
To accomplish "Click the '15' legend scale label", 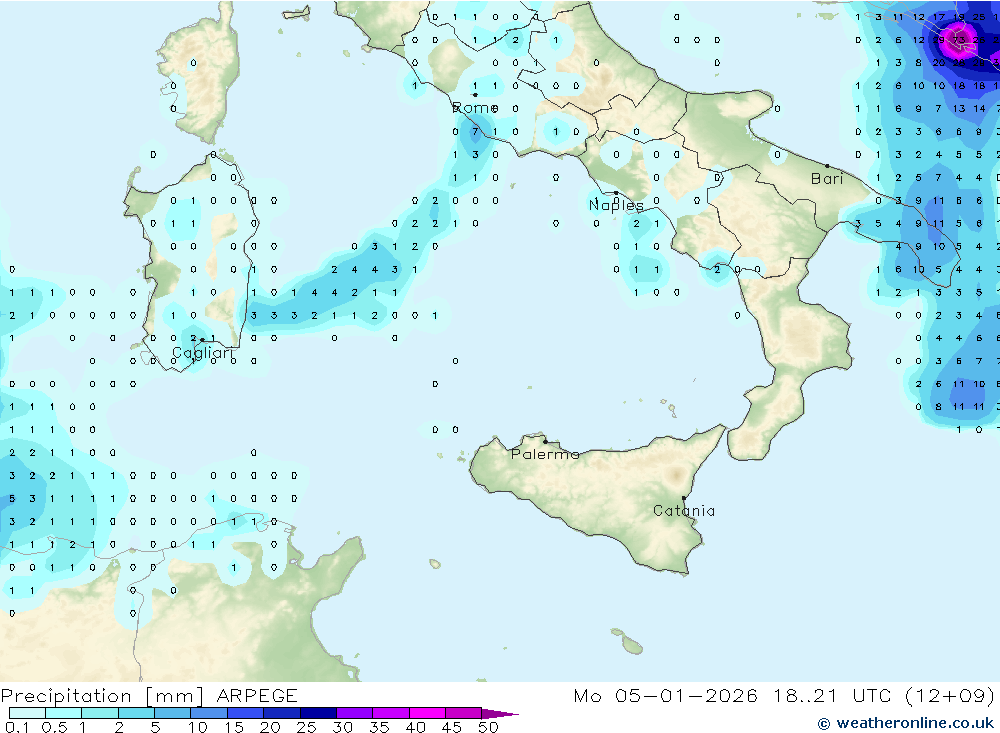I will click(233, 727).
